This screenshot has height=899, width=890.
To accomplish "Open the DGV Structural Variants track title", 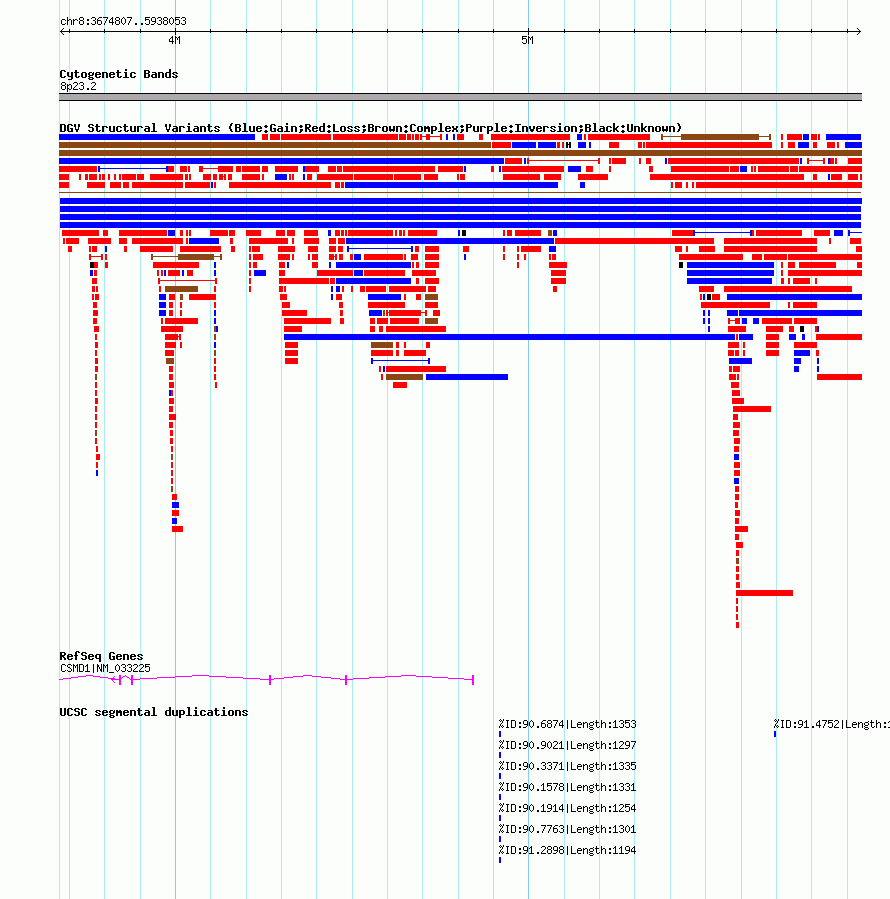I will (x=370, y=128).
